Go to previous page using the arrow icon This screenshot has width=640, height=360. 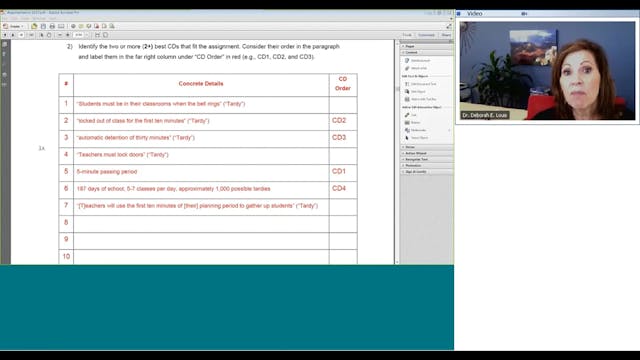pos(5,35)
